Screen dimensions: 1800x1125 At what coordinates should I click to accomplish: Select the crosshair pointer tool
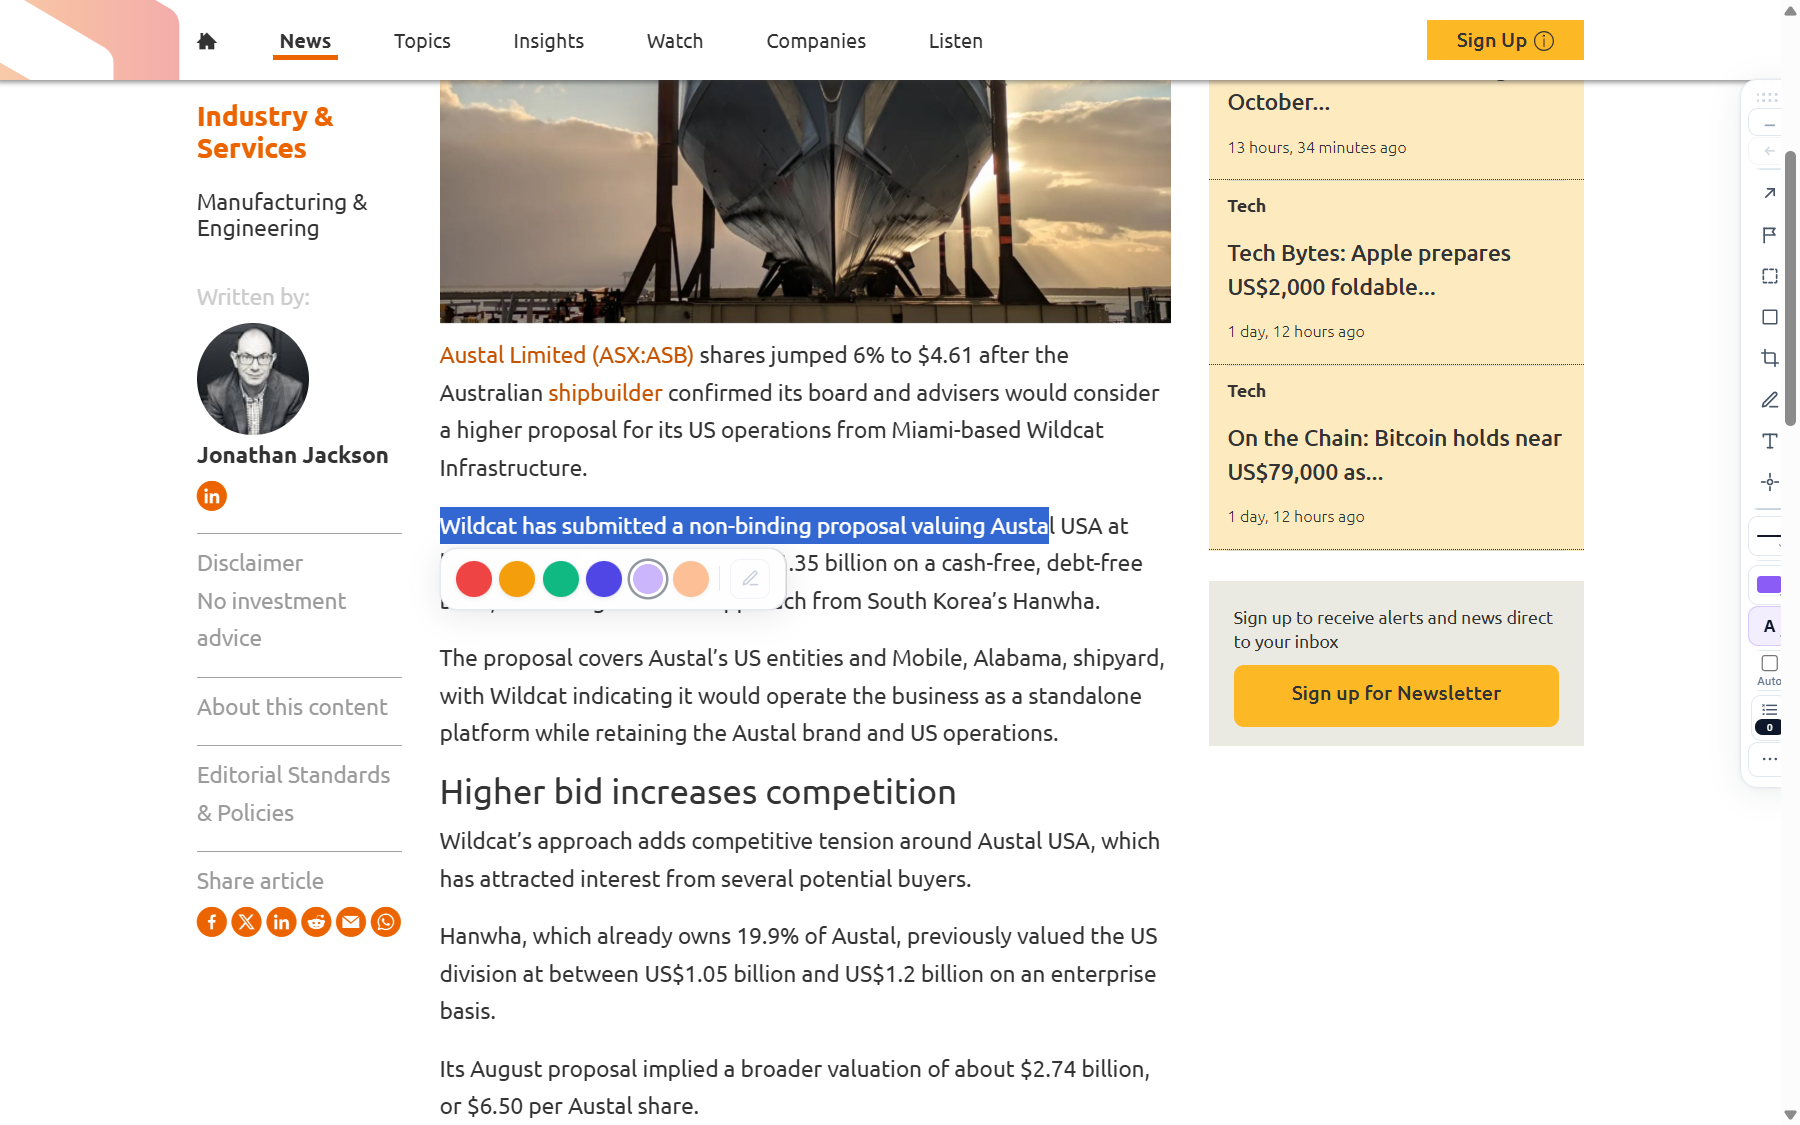(x=1769, y=482)
